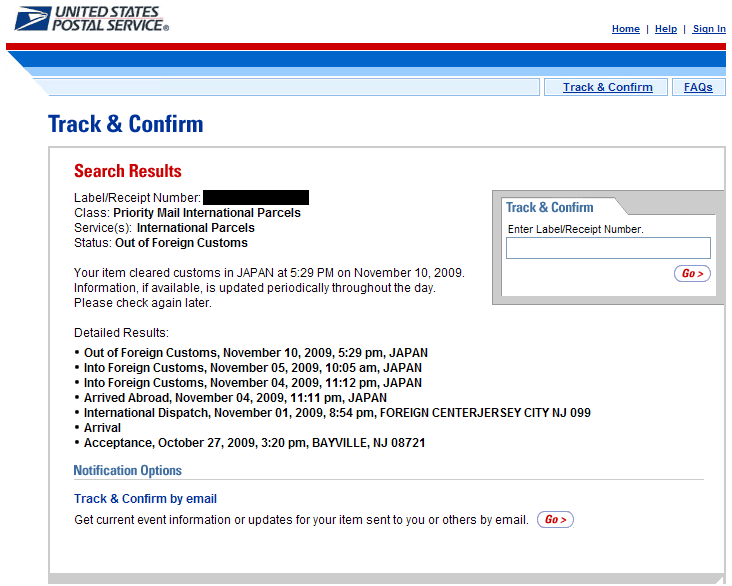Click 'Into Foreign Customs, November 04' entry
This screenshot has width=732, height=586.
[253, 383]
